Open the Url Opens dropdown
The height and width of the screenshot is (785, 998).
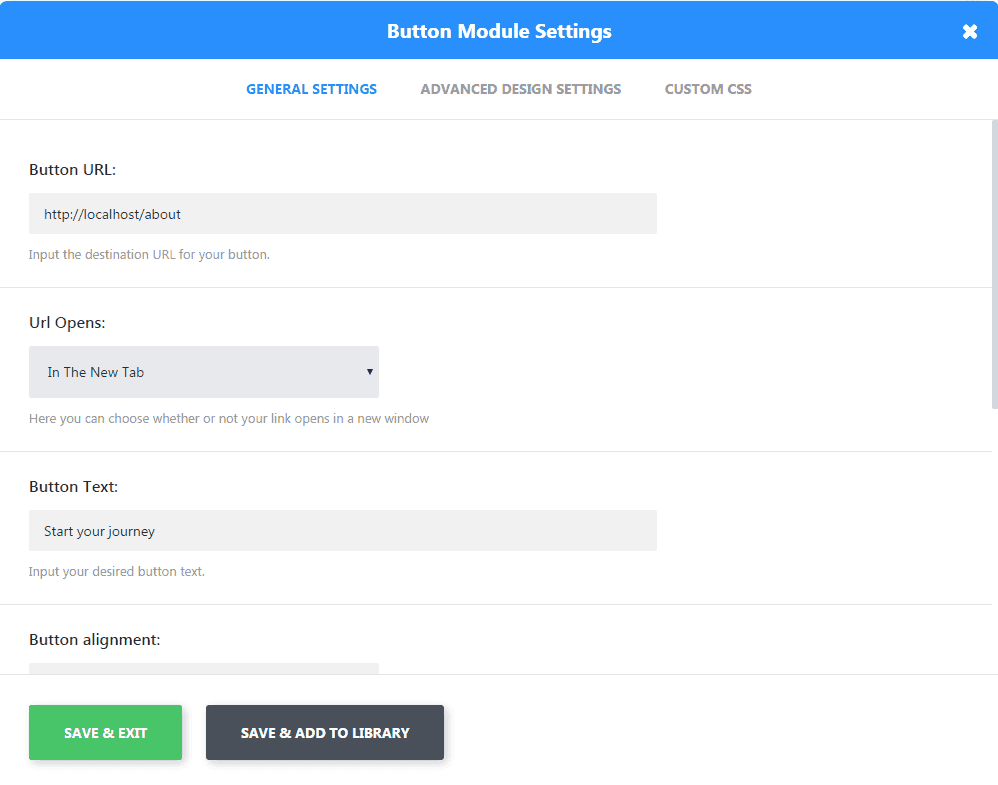point(203,372)
